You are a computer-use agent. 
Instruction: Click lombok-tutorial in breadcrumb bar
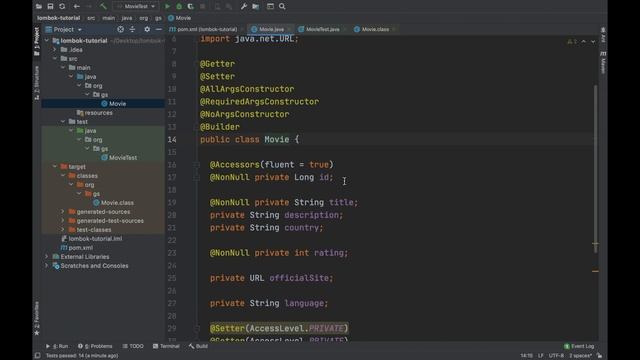(58, 18)
